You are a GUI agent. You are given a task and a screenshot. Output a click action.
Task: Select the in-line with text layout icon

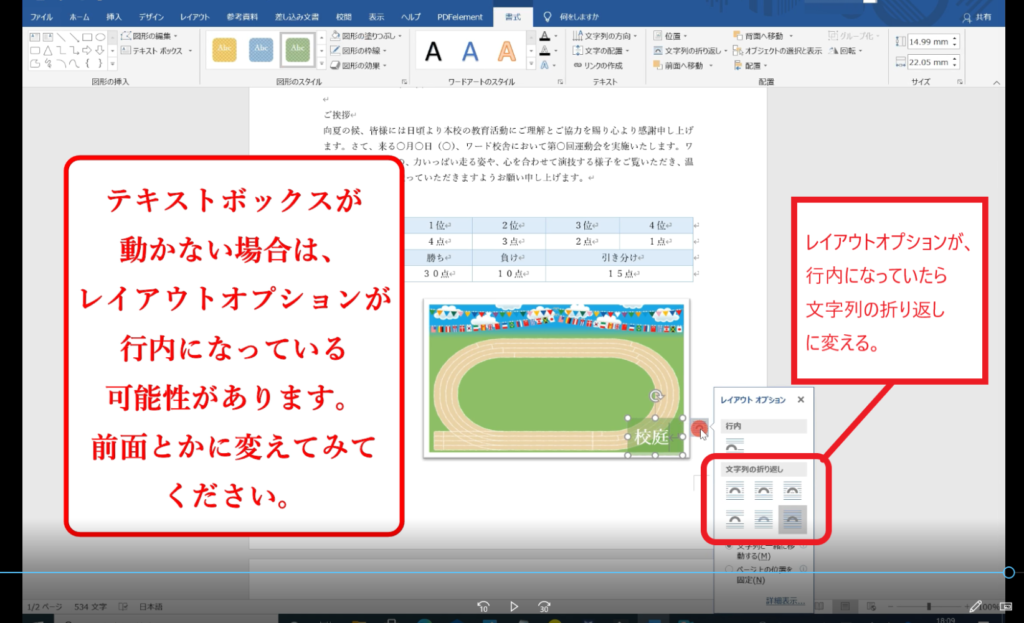pos(735,446)
